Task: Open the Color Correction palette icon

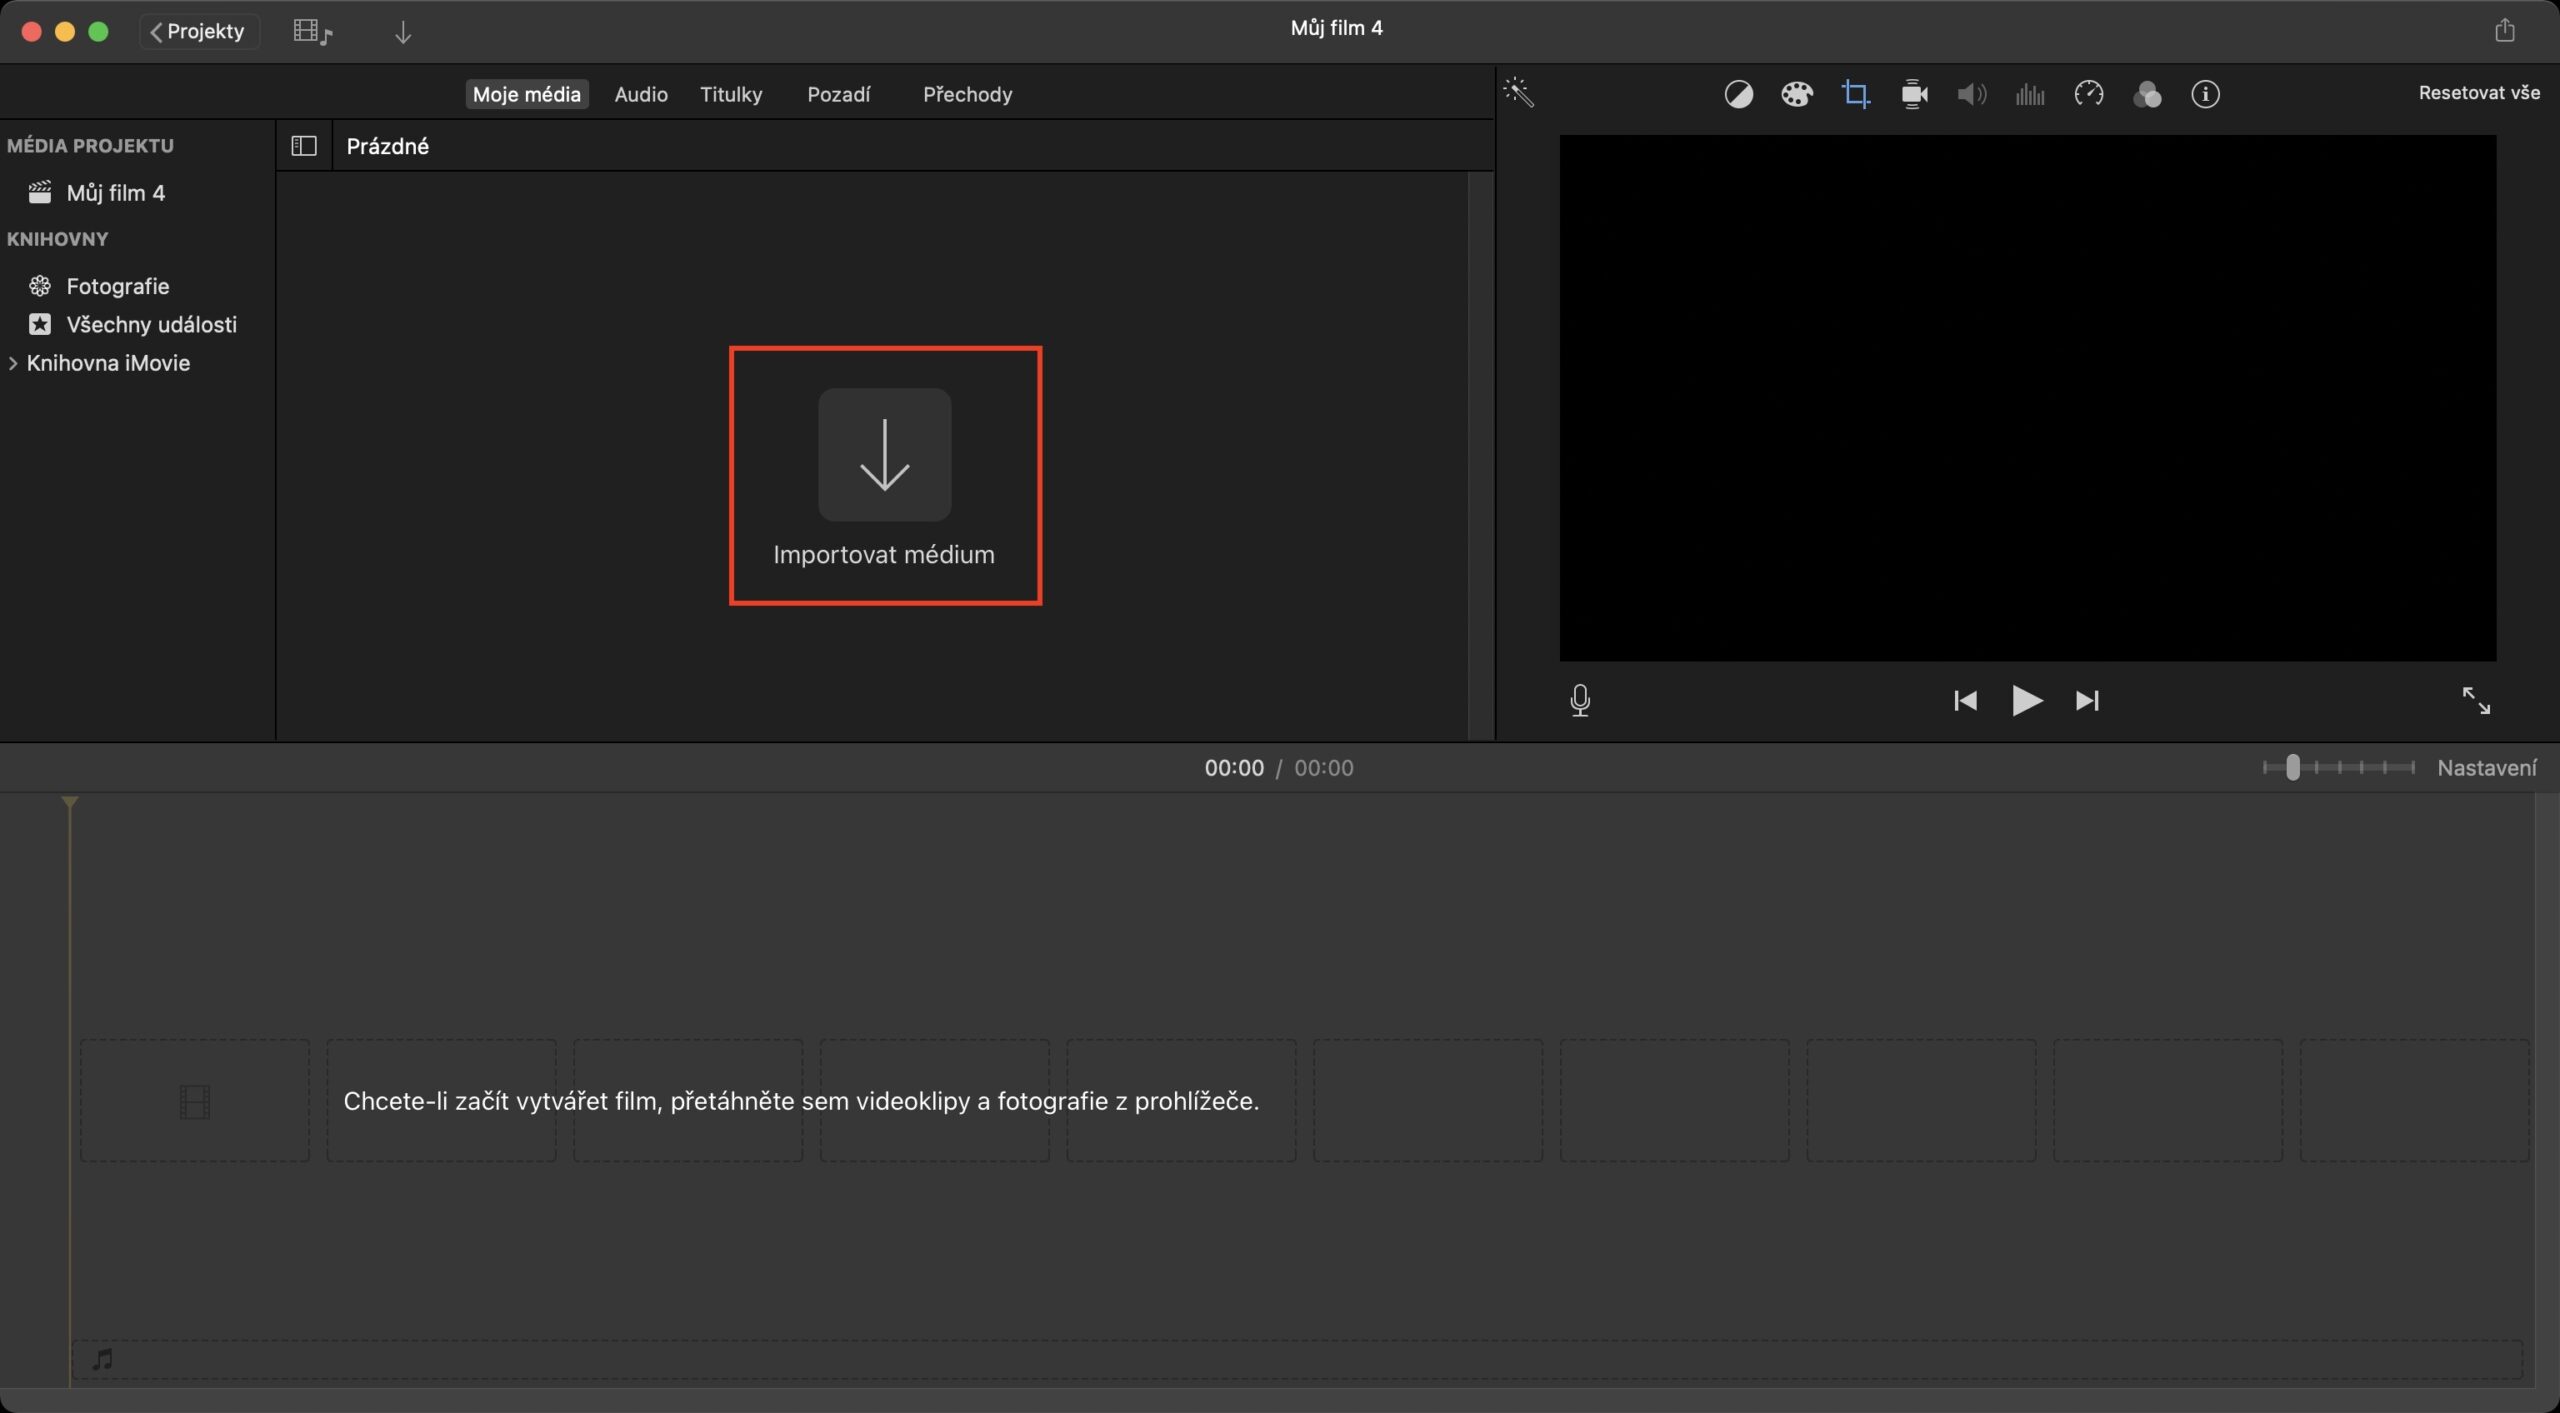Action: point(1797,93)
